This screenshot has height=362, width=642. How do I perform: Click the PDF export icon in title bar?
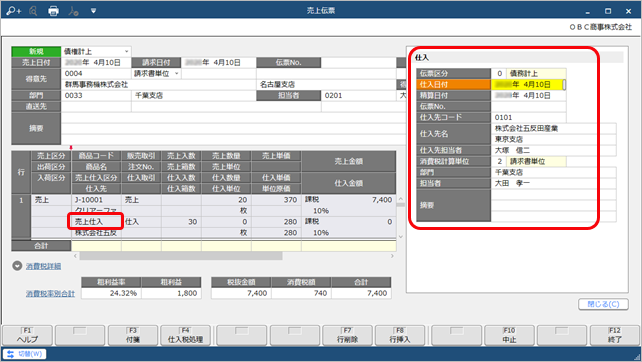coord(73,11)
